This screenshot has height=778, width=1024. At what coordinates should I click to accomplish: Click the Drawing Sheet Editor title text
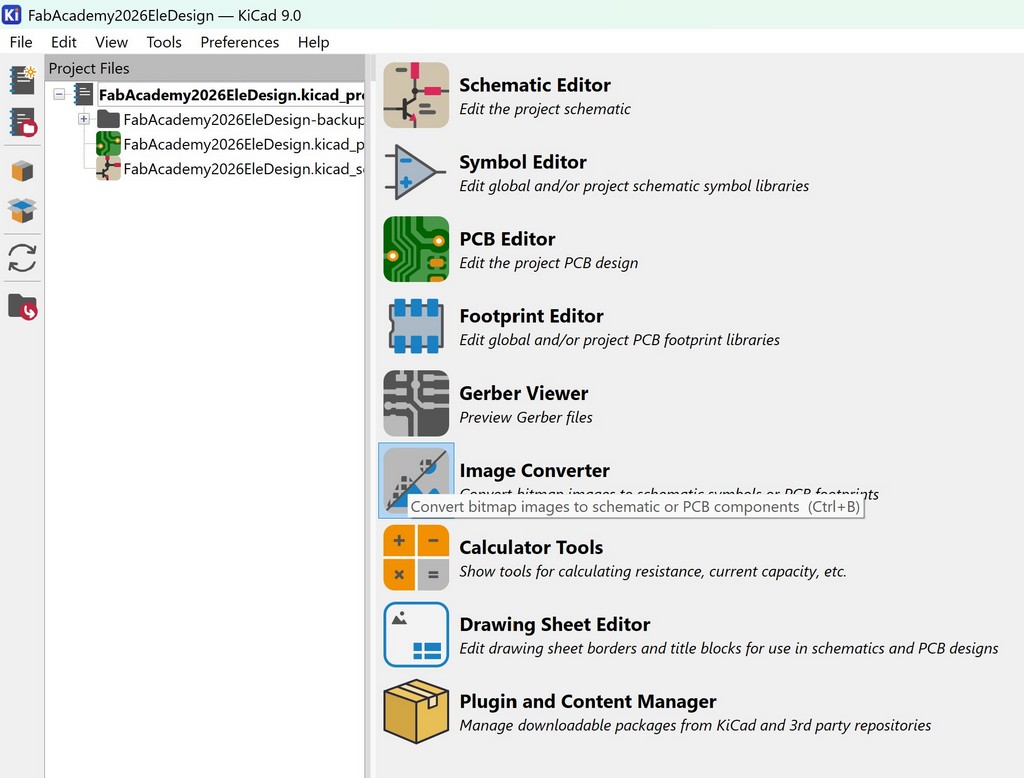[x=555, y=624]
